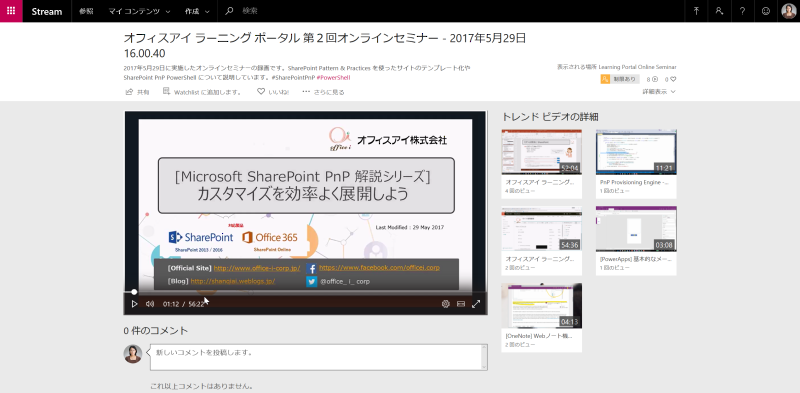
Task: Open the 04:13 OneNote video thumbnail
Action: (541, 306)
